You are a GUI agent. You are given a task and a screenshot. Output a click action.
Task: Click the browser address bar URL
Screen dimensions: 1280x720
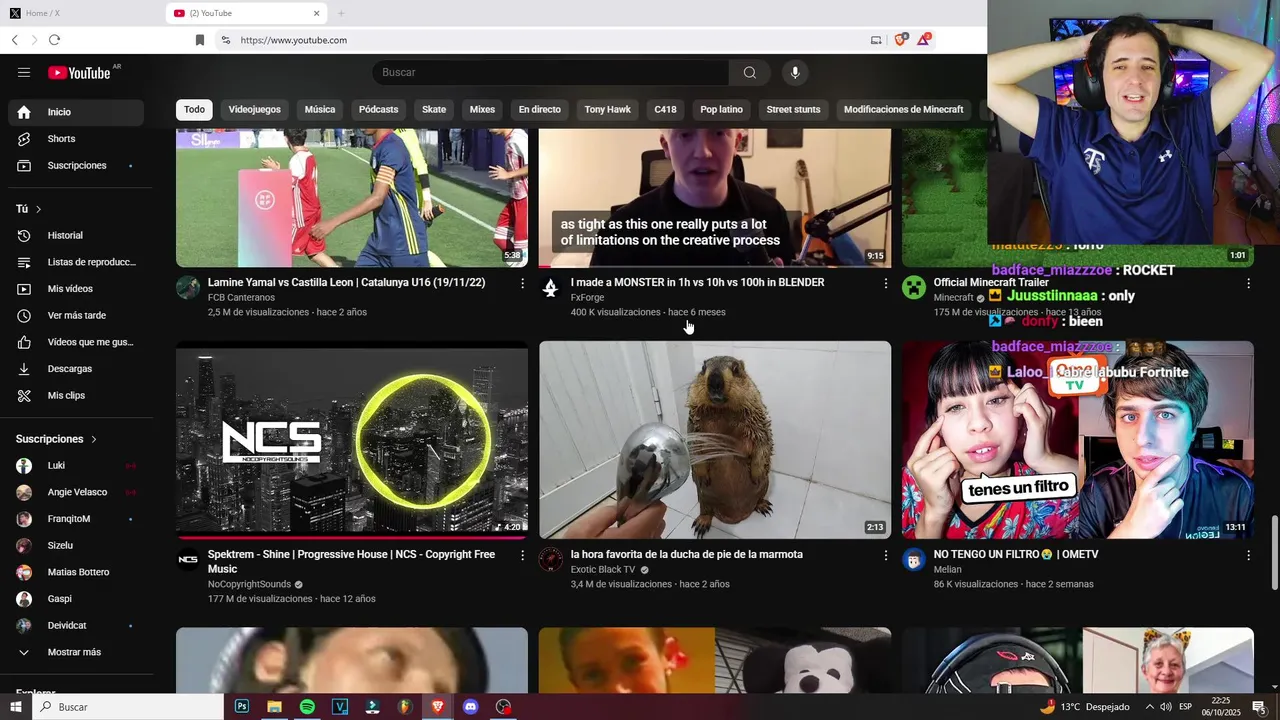294,40
